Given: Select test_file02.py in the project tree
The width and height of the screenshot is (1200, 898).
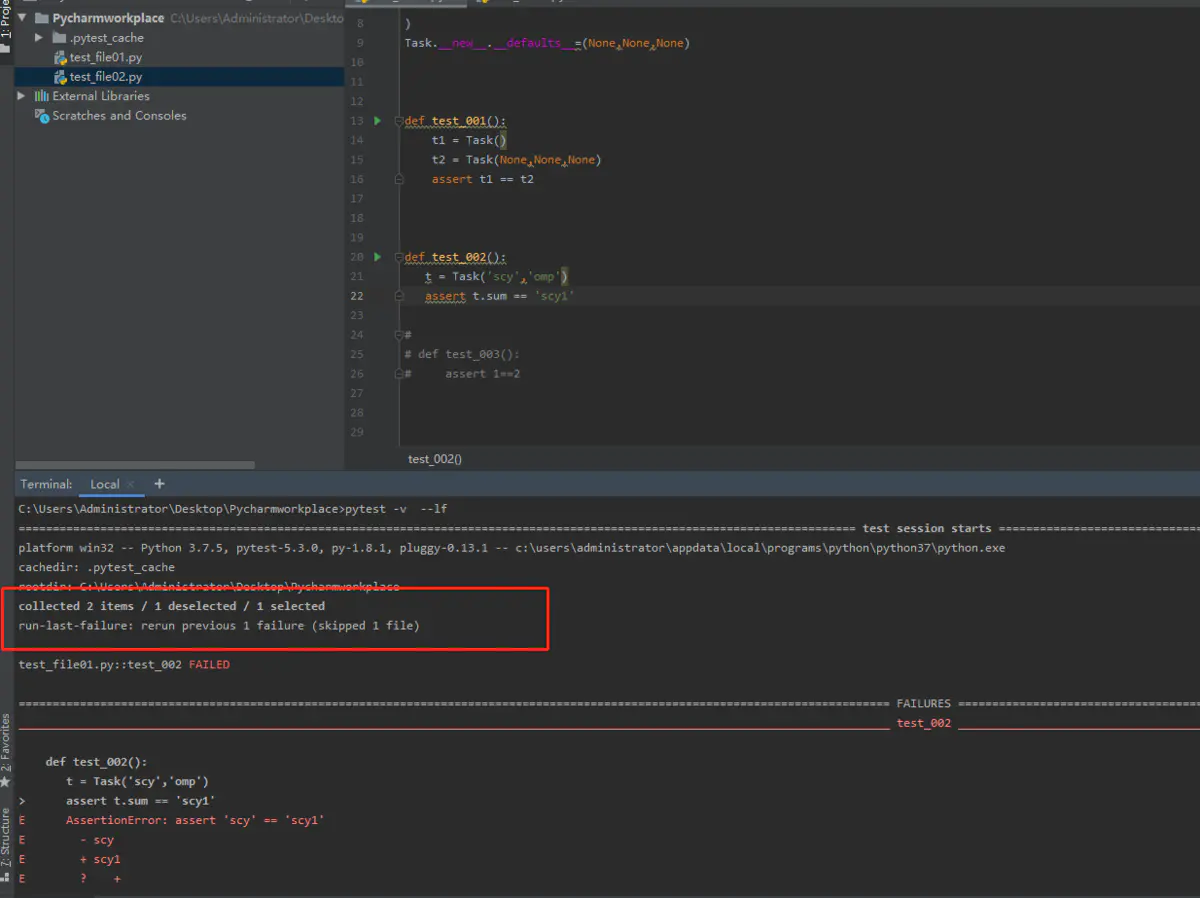Looking at the screenshot, I should pyautogui.click(x=105, y=77).
